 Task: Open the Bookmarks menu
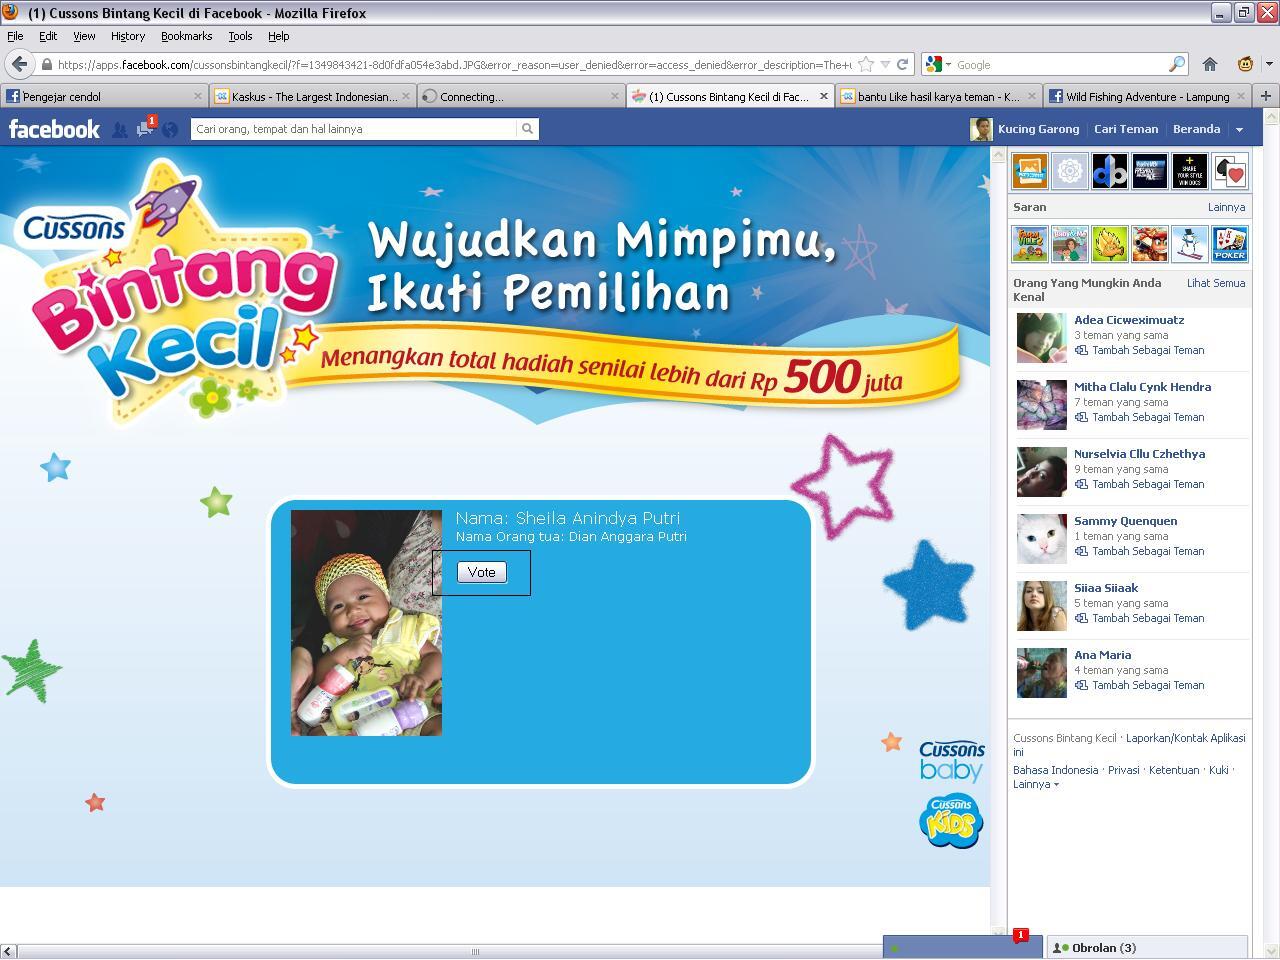186,36
